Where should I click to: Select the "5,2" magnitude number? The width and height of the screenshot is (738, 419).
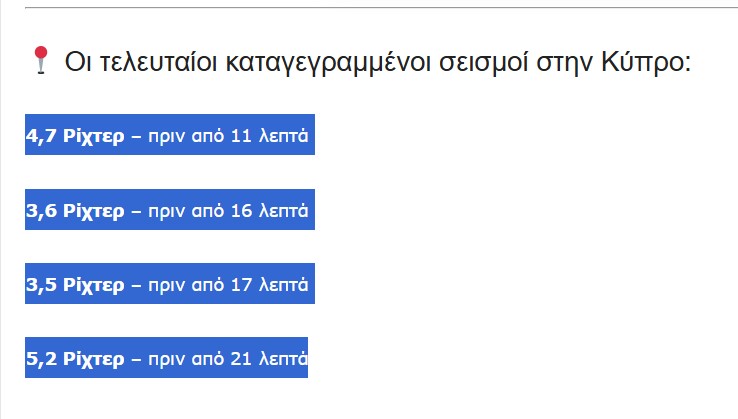(x=41, y=358)
